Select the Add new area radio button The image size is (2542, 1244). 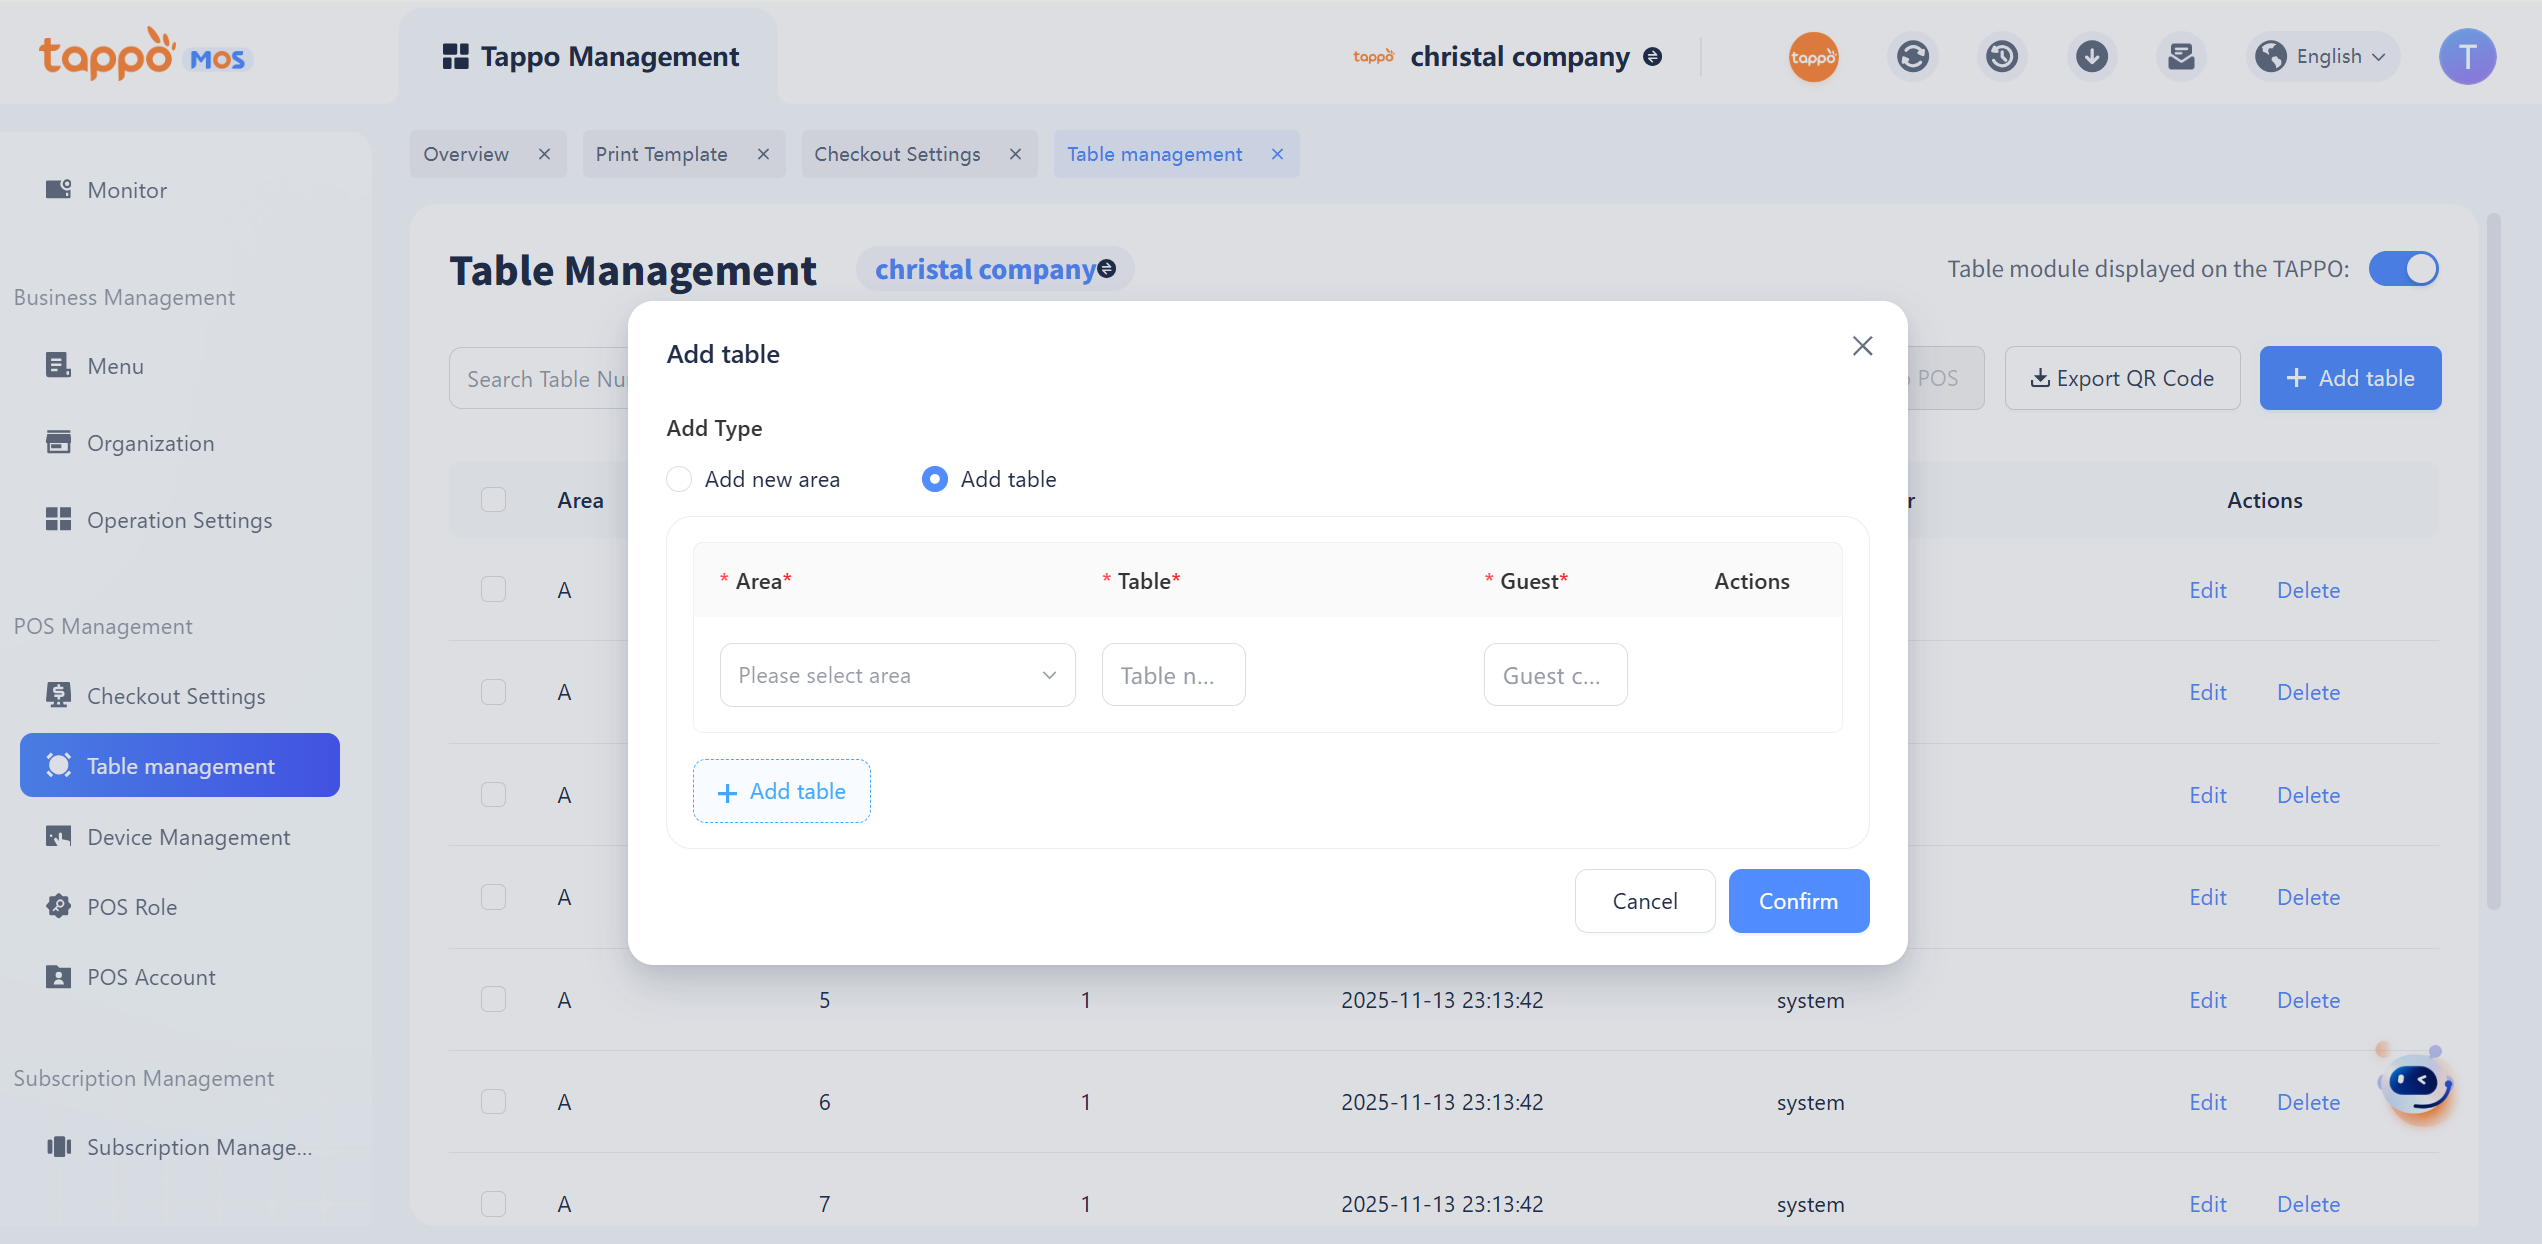click(679, 479)
